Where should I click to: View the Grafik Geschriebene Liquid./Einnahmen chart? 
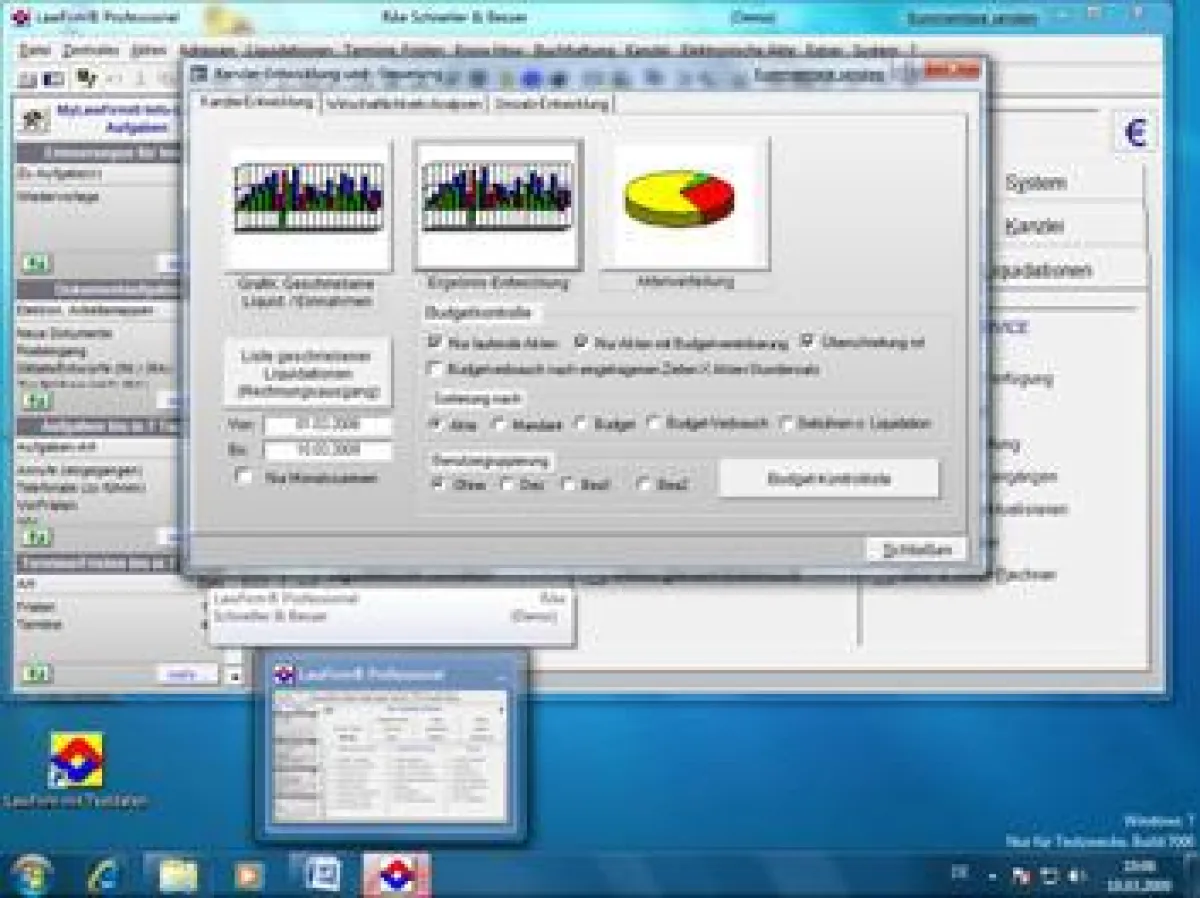pos(305,202)
